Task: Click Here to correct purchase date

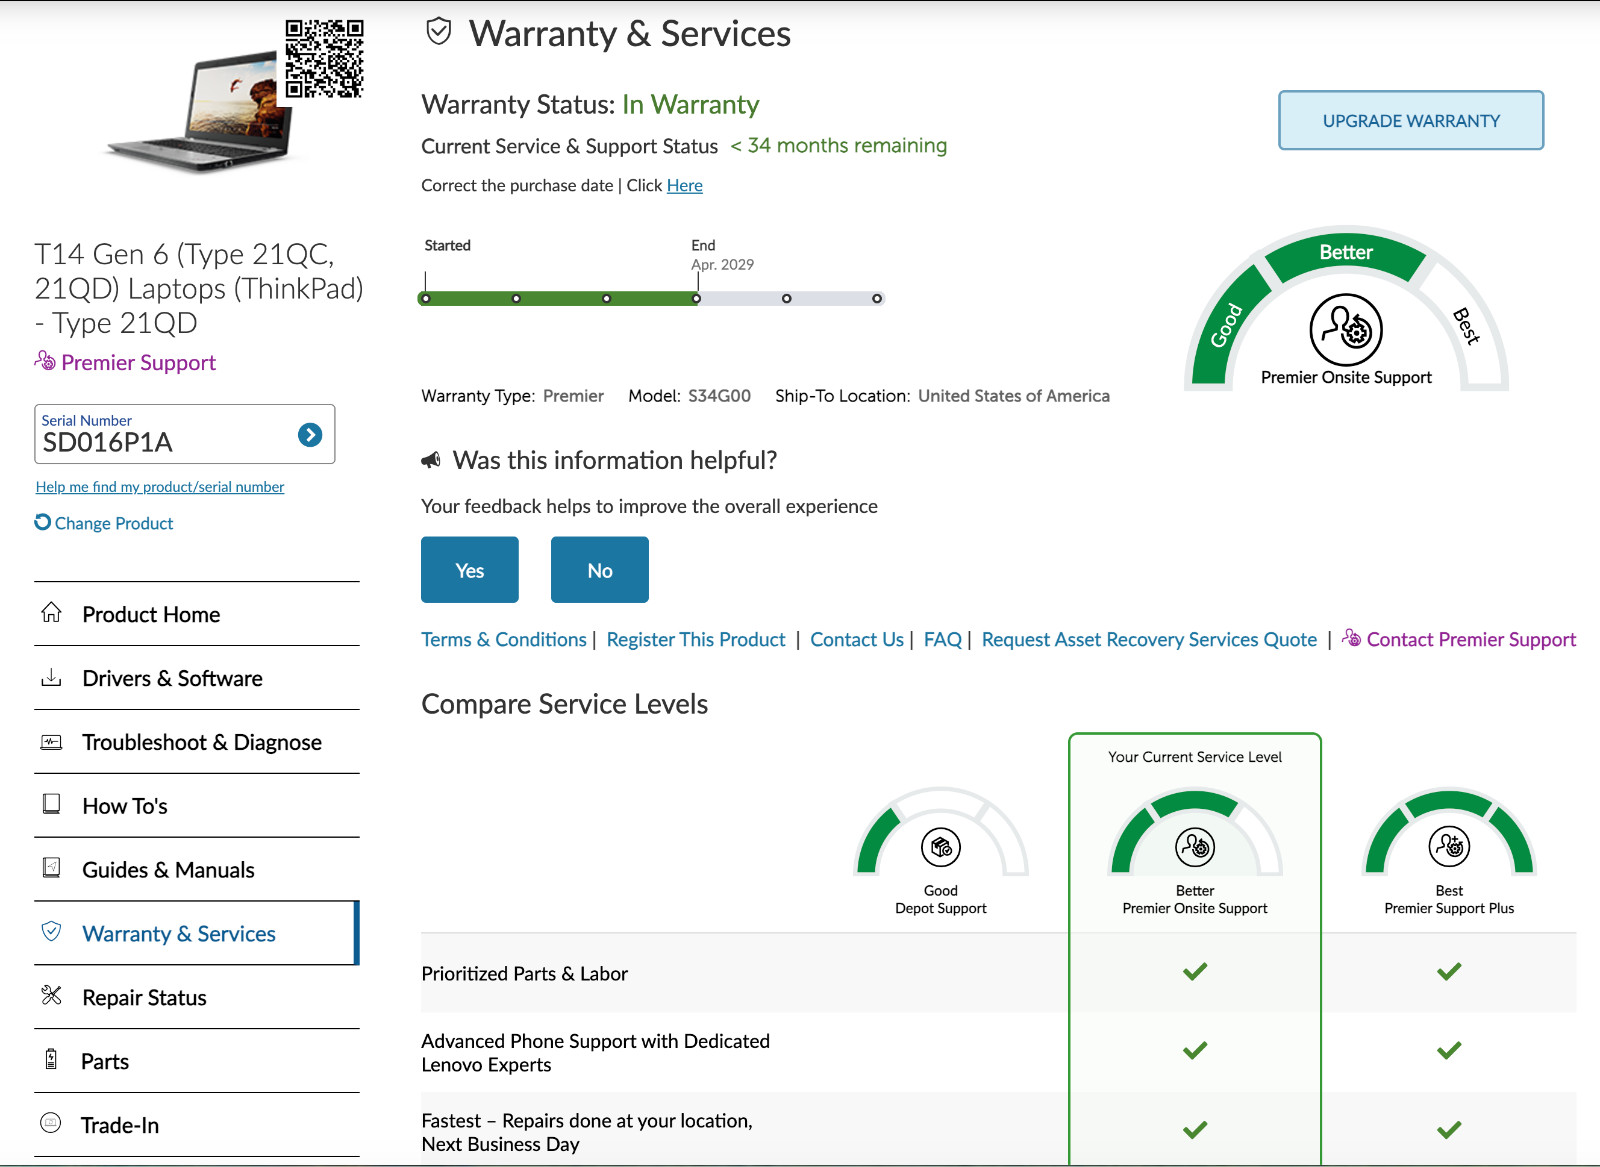Action: [x=685, y=186]
